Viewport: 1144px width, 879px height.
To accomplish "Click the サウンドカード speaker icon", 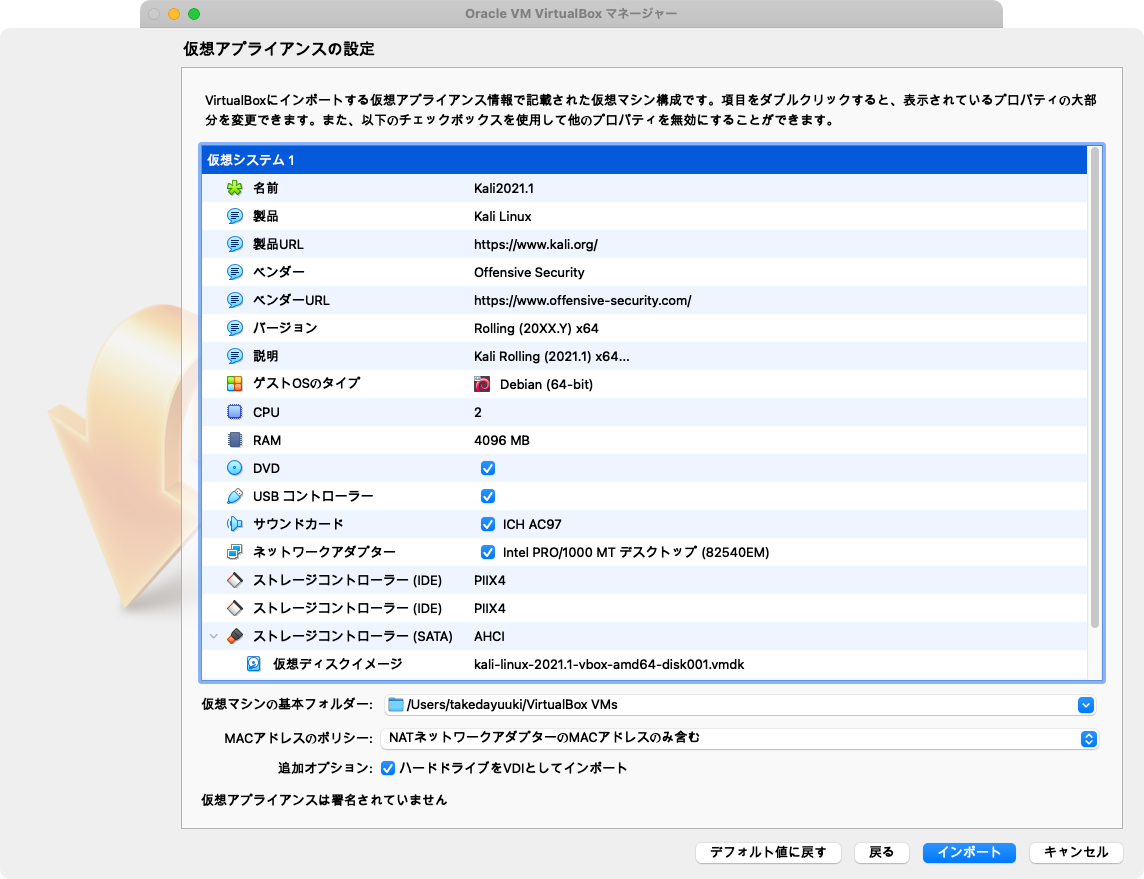I will (234, 524).
